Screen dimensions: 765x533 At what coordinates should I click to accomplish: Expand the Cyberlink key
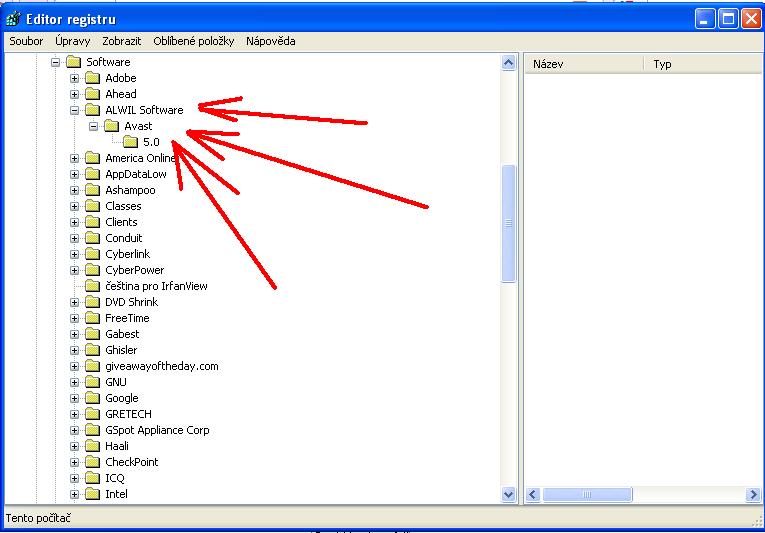[x=74, y=254]
